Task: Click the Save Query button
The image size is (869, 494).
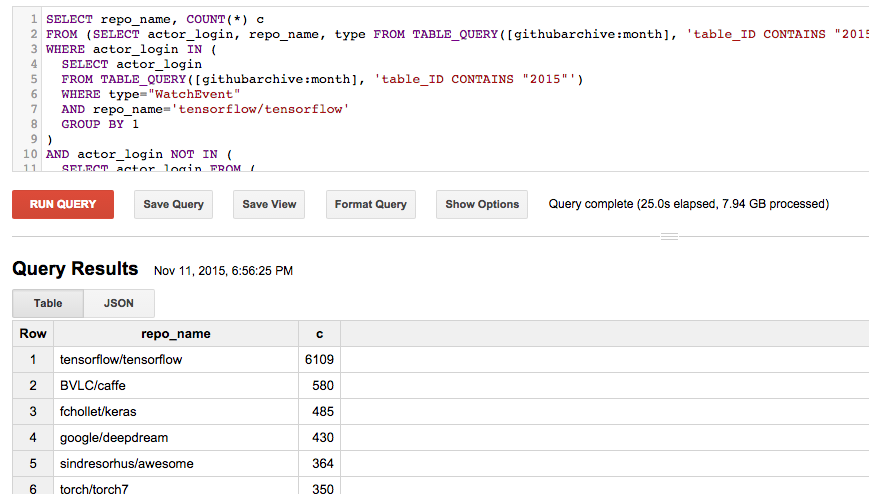Action: pos(173,204)
